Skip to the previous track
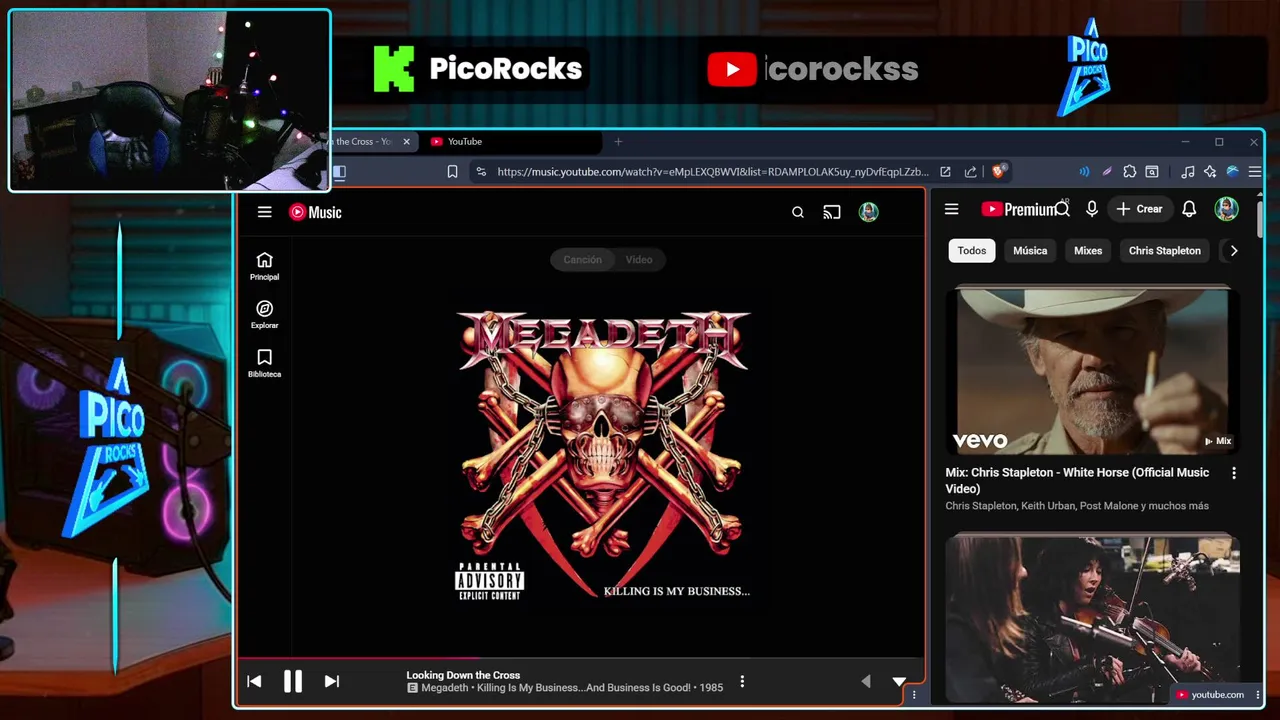Screen dimensions: 1280x720 254,681
